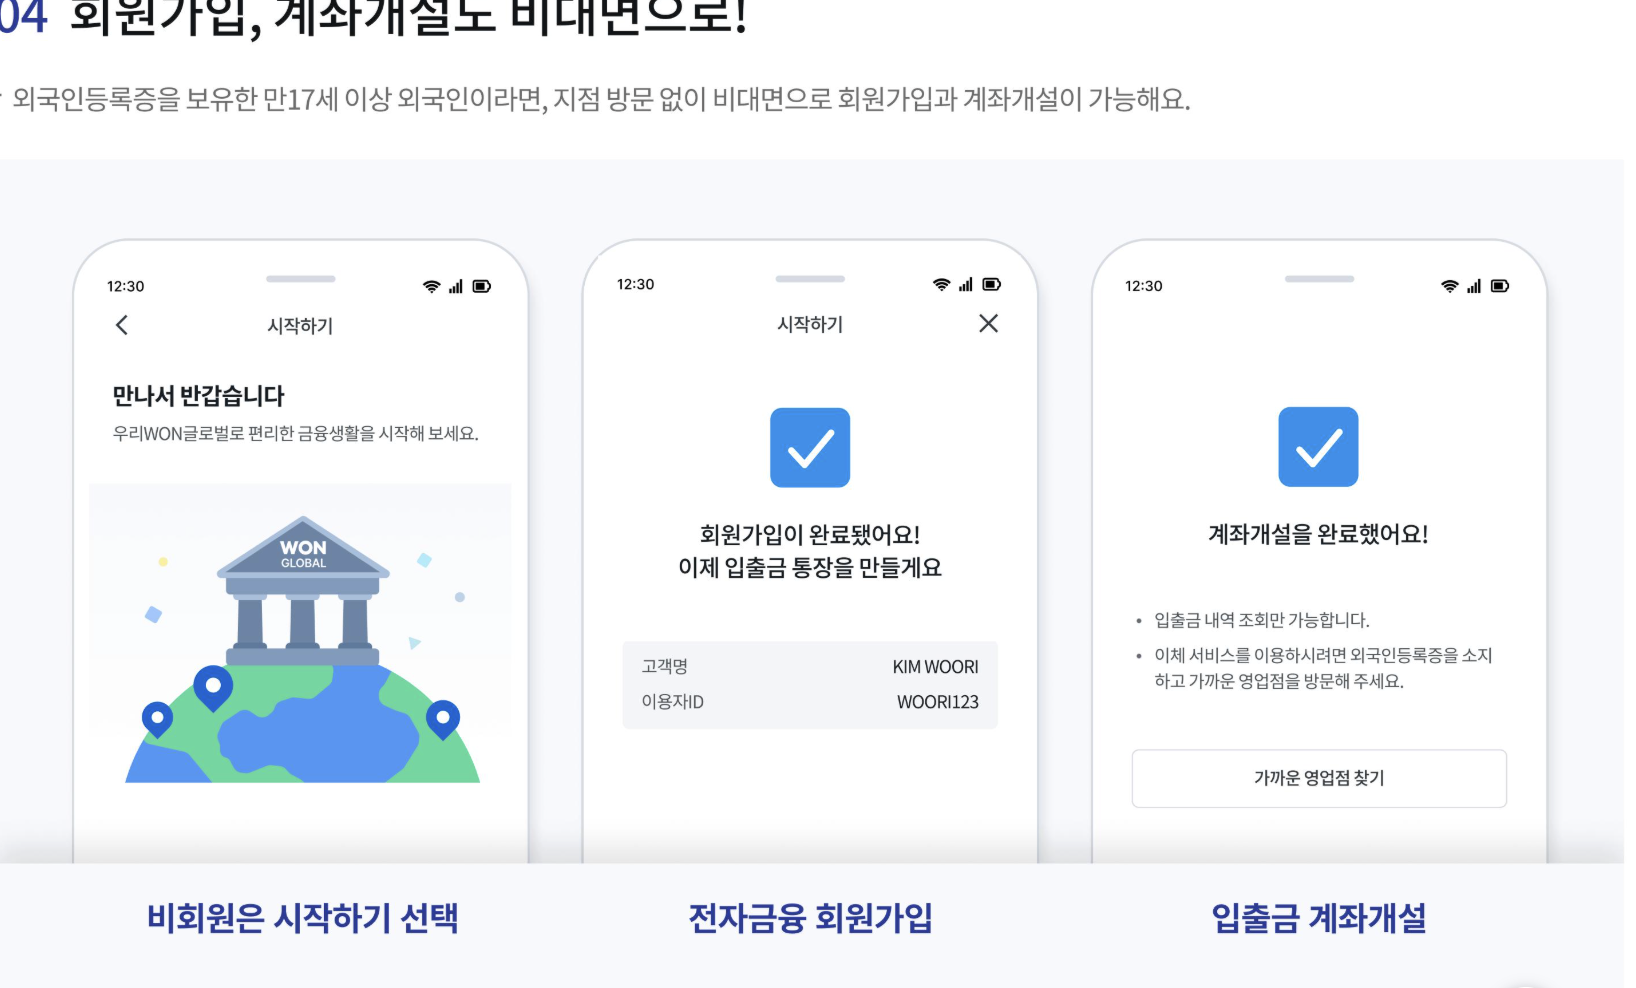Screen dimensions: 1636x988
Task: Click the right map pin on globe
Action: (443, 719)
